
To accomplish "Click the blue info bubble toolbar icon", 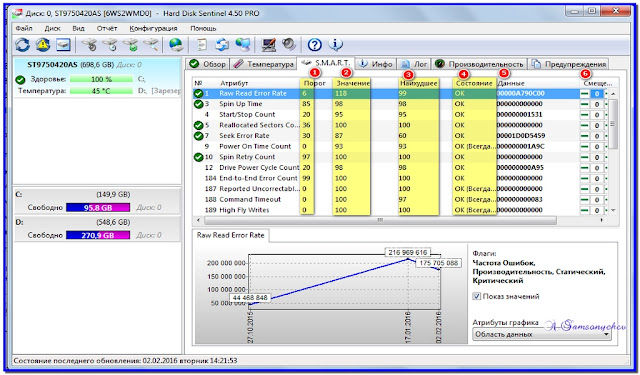I will (336, 44).
